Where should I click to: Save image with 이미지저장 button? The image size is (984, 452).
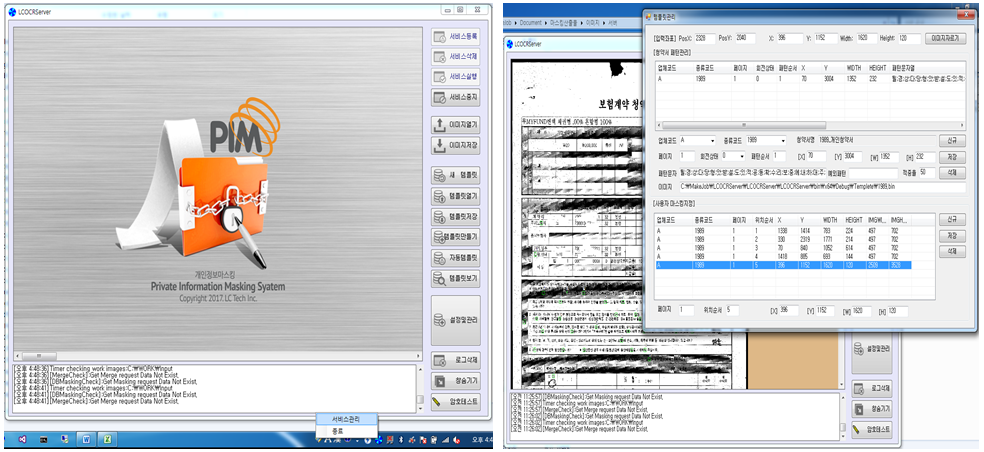456,145
